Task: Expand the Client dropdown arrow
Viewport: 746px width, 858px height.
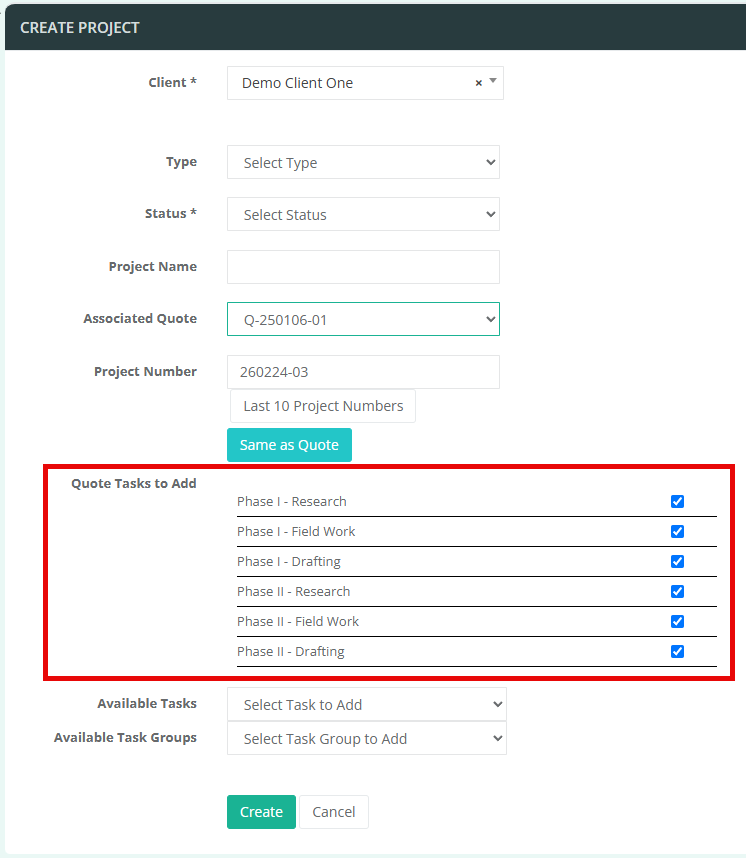Action: coord(493,81)
